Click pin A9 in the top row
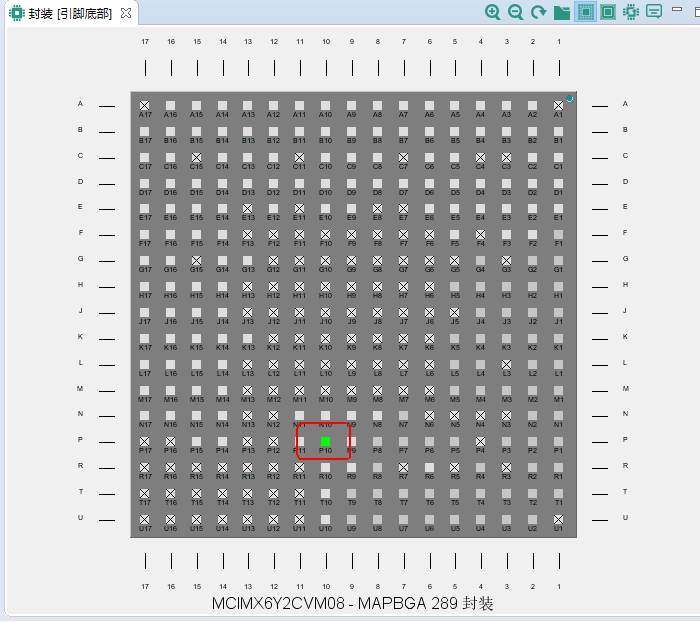 351,105
